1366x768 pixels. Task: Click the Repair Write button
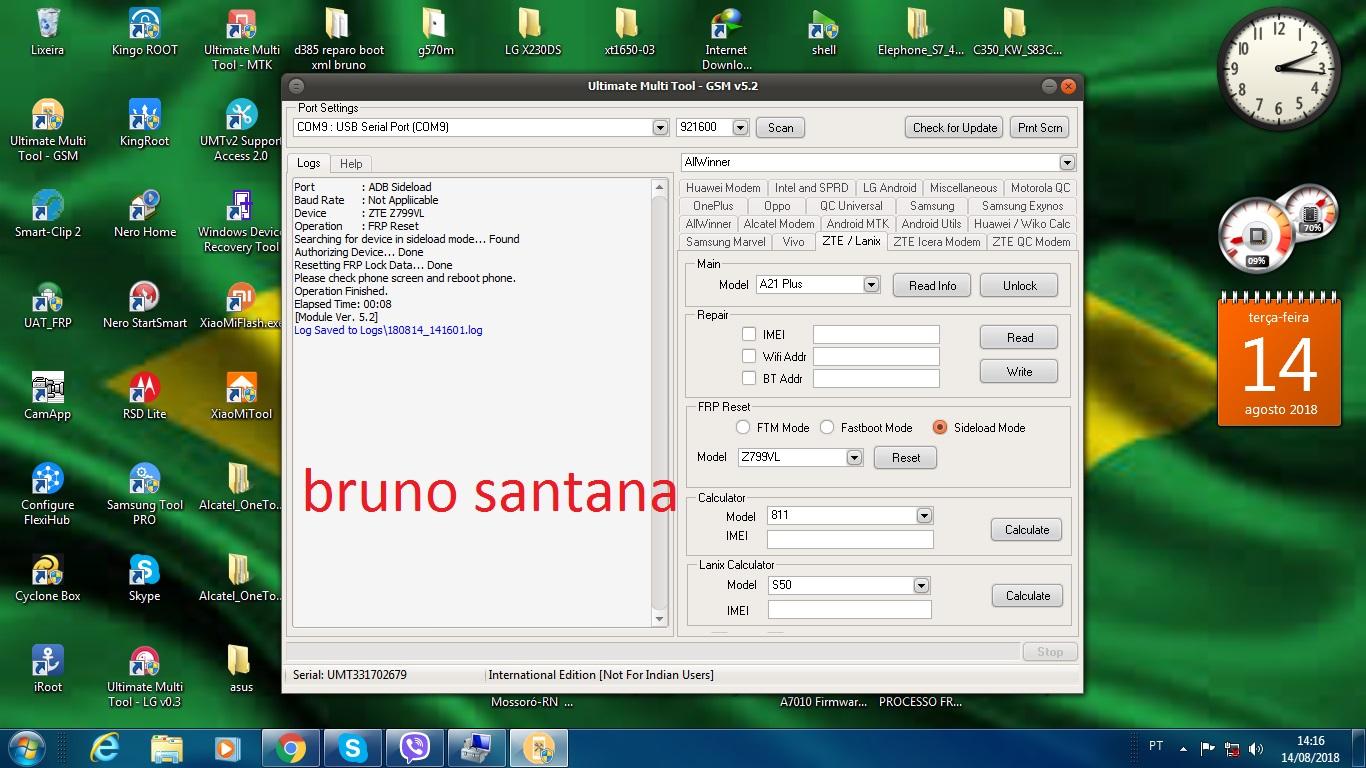click(1019, 372)
